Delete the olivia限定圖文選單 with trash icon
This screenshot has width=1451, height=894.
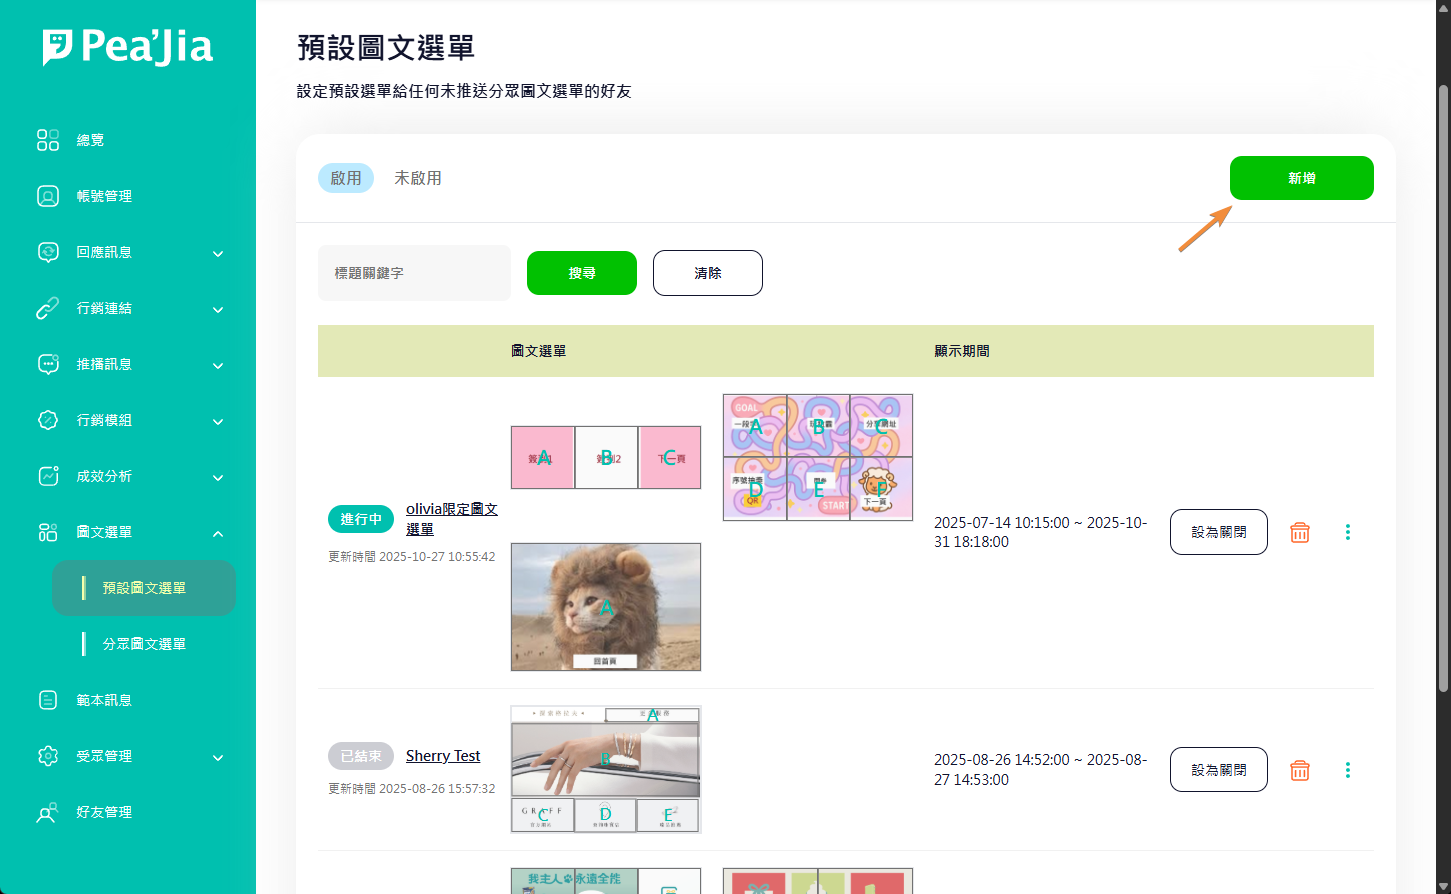click(1299, 532)
